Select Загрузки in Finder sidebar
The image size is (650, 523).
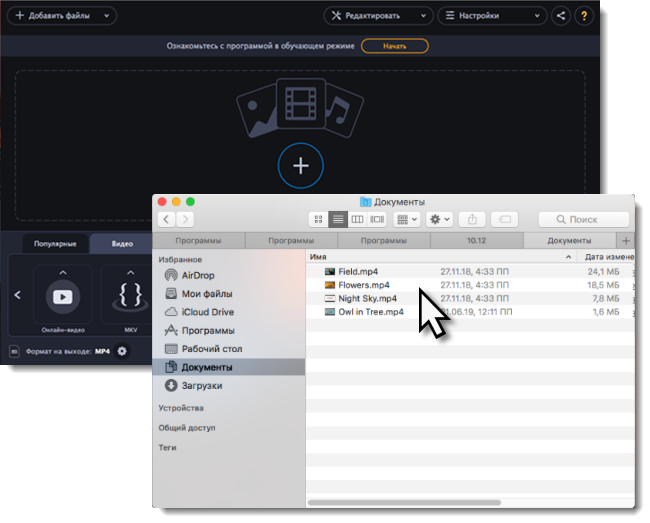(202, 385)
